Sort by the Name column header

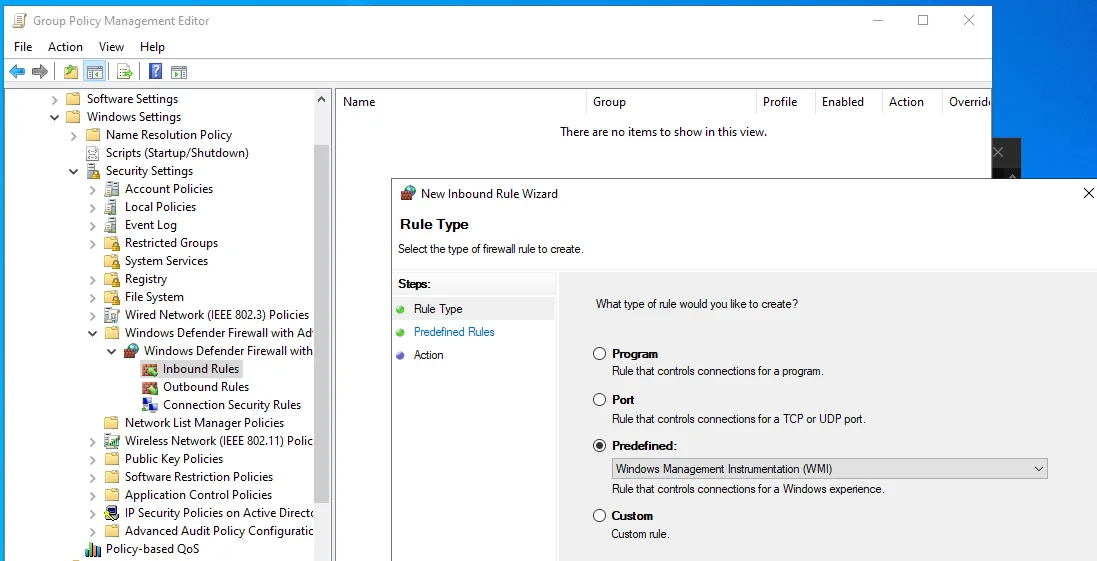(460, 102)
